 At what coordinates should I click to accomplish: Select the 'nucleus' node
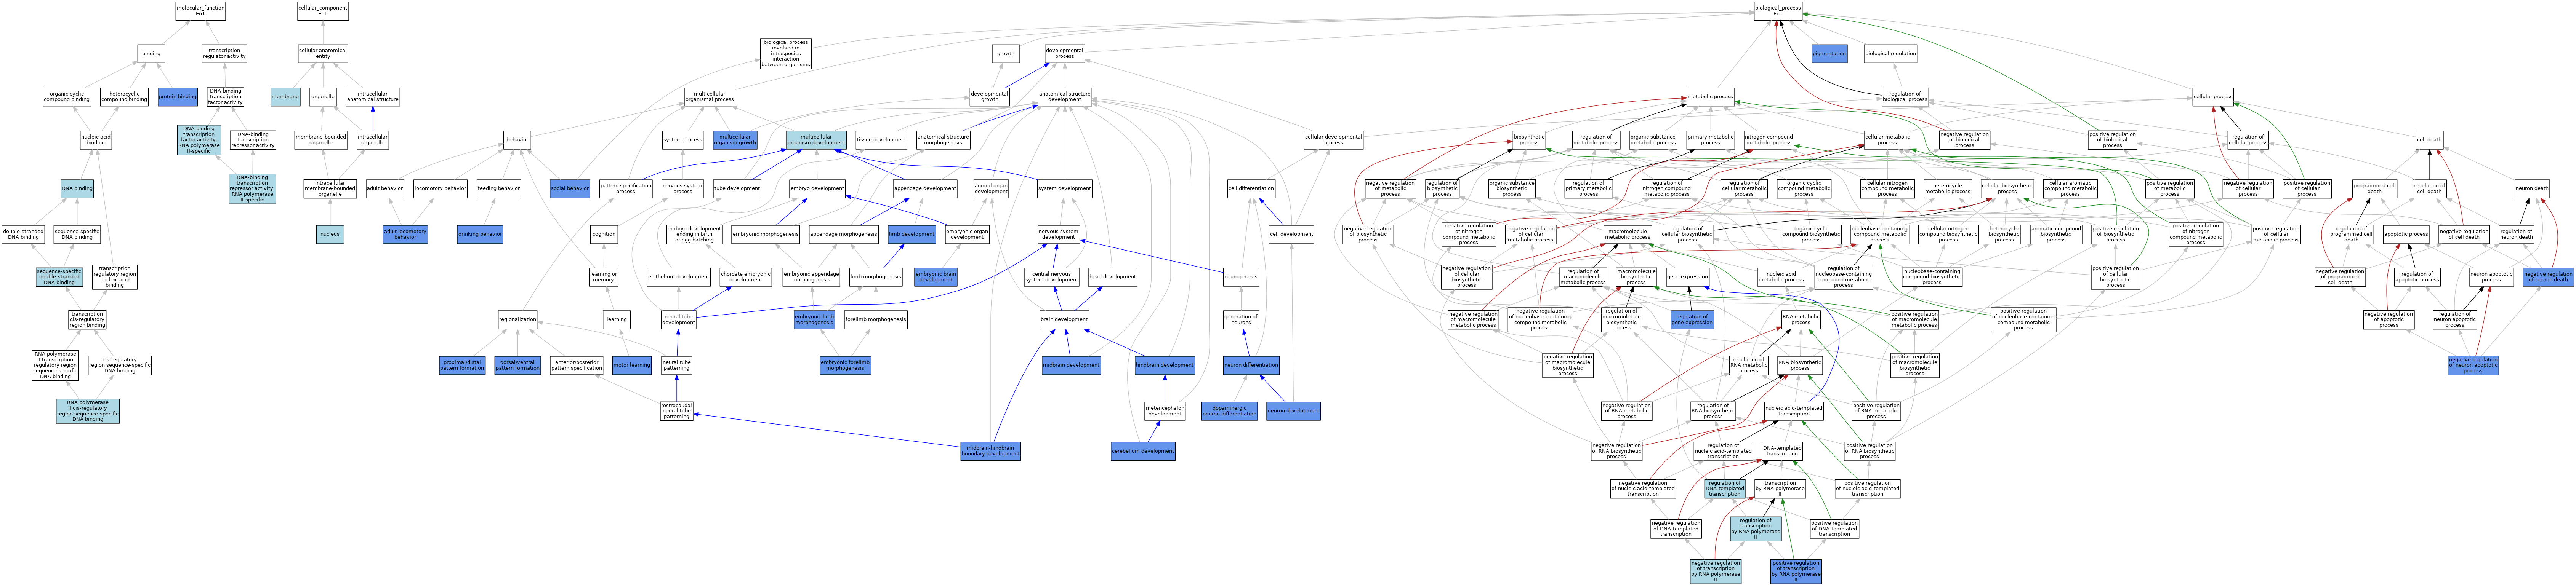pos(330,234)
